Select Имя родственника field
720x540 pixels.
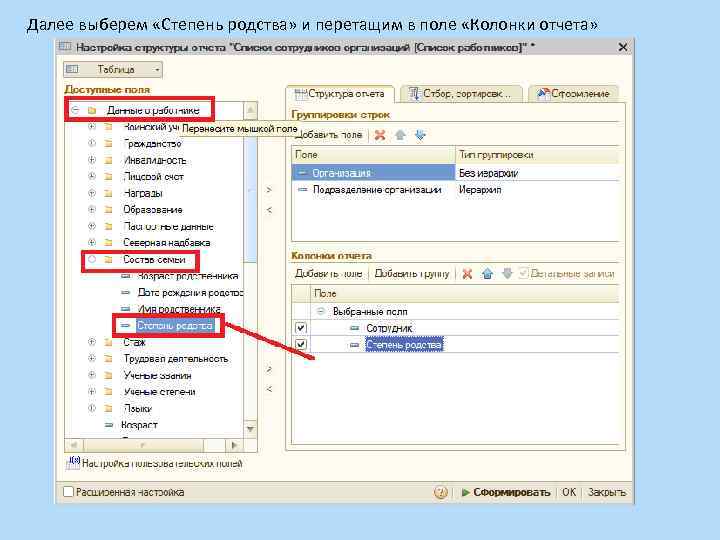179,309
